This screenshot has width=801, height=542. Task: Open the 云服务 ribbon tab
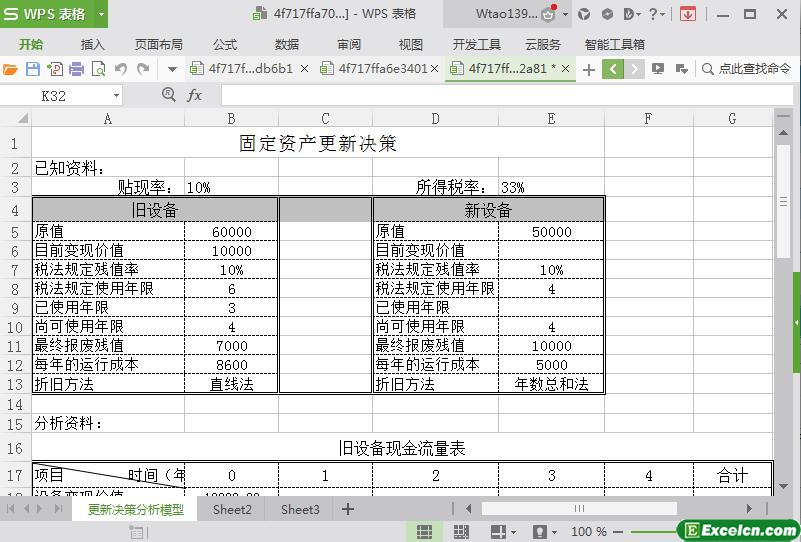pos(543,44)
